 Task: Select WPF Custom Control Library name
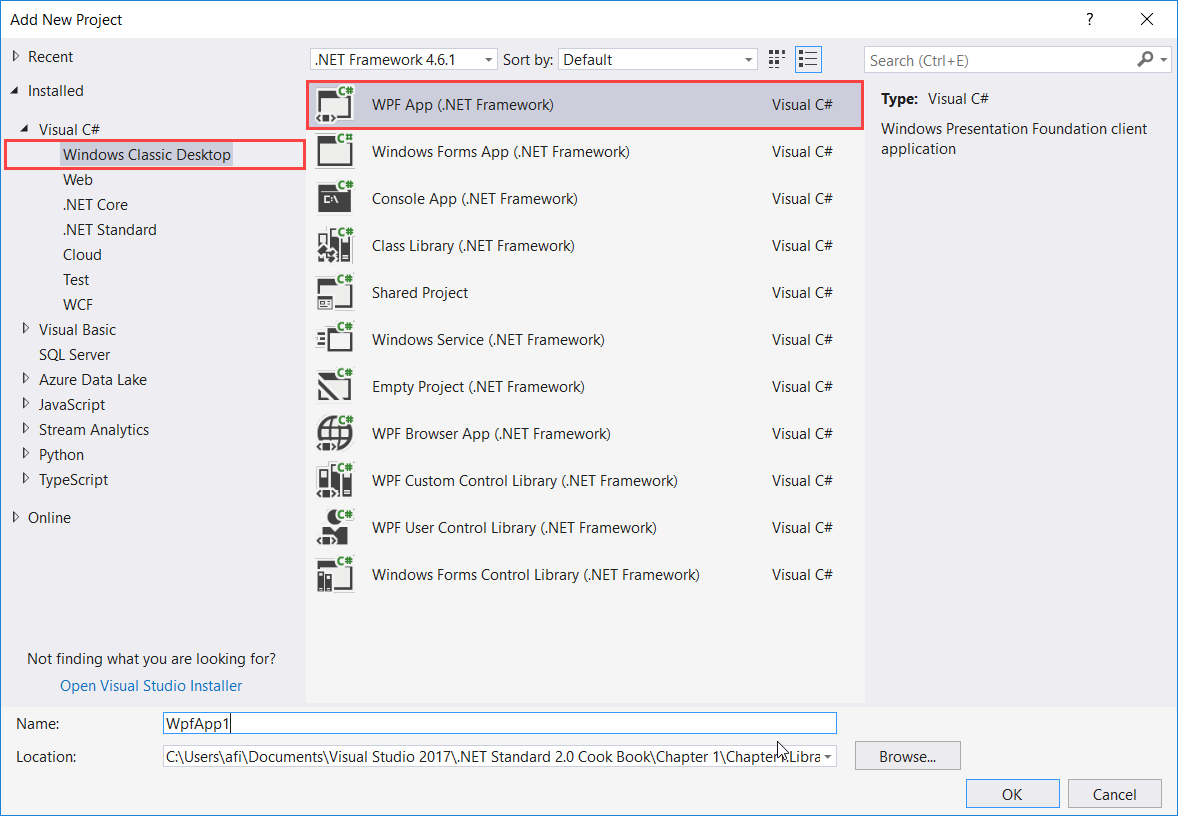[x=525, y=480]
